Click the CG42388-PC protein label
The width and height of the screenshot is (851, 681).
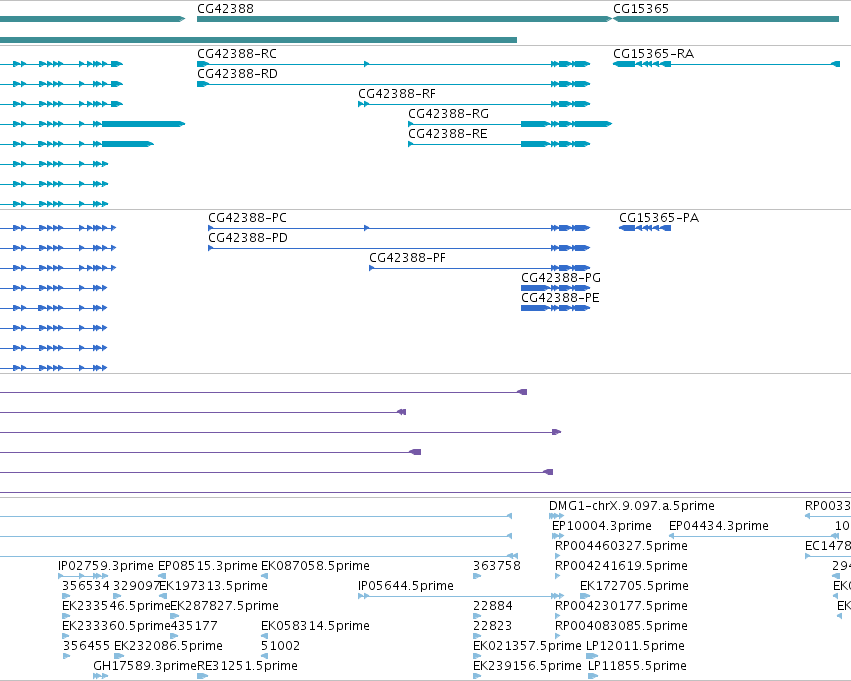247,218
